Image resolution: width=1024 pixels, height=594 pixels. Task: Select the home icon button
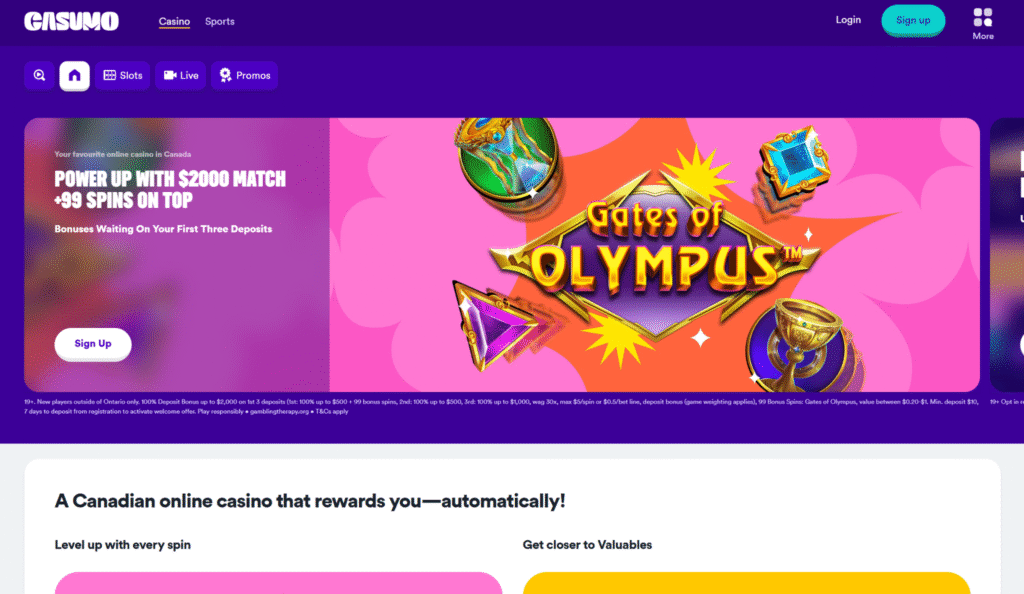tap(74, 75)
